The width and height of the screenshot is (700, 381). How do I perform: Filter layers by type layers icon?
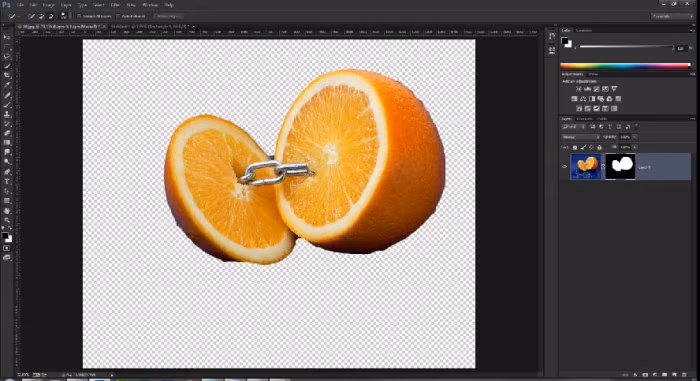pos(610,127)
